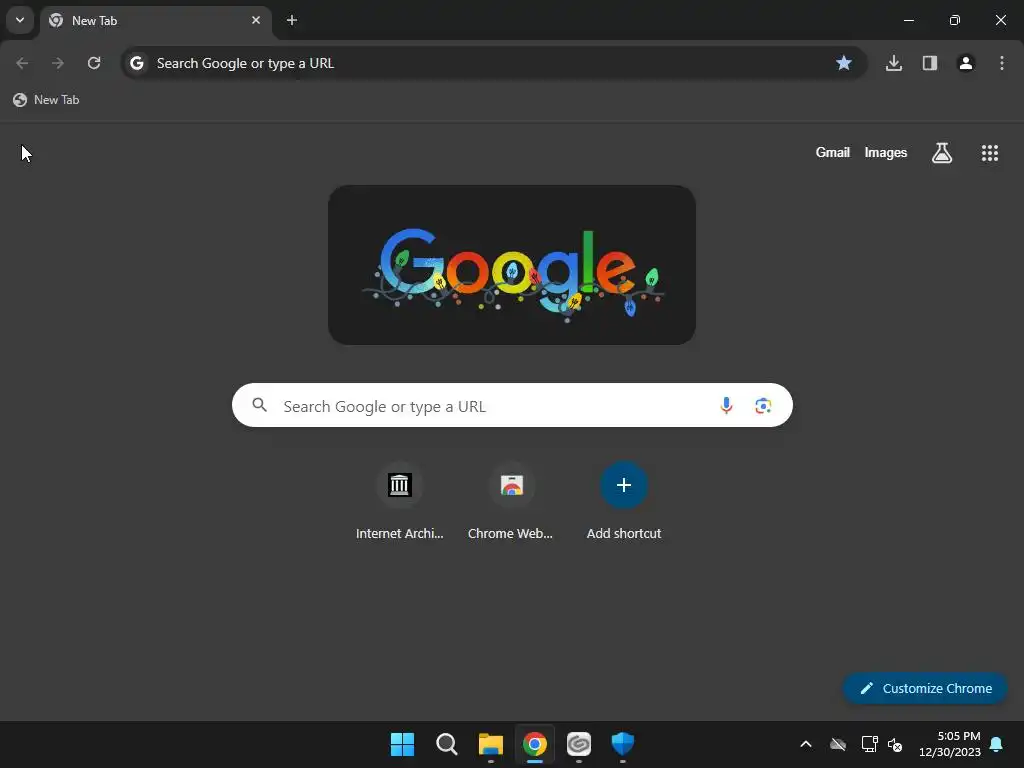Toggle the Chrome side panel
Viewport: 1024px width, 768px height.
point(930,63)
